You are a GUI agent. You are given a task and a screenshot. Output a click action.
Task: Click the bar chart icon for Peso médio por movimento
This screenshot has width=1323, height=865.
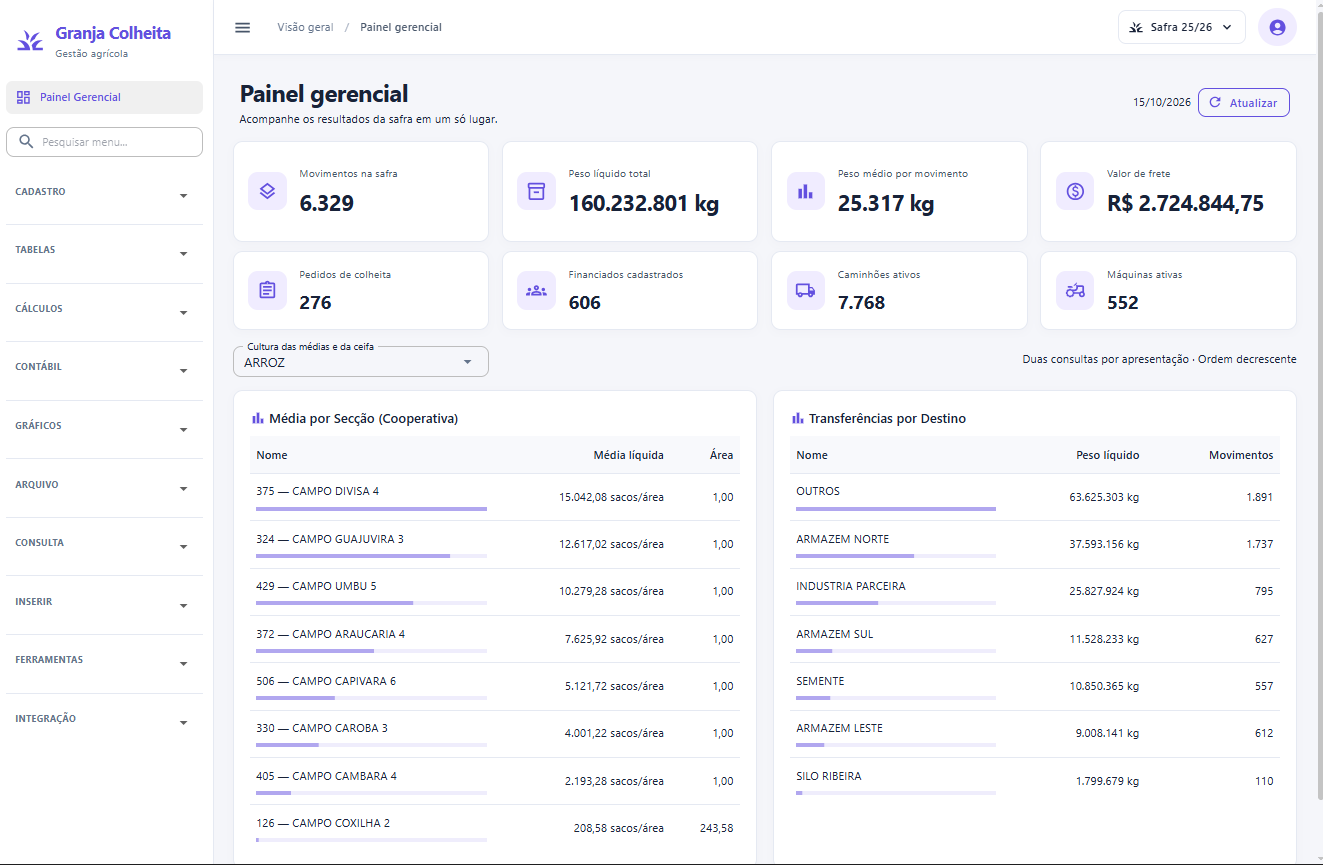pos(805,191)
